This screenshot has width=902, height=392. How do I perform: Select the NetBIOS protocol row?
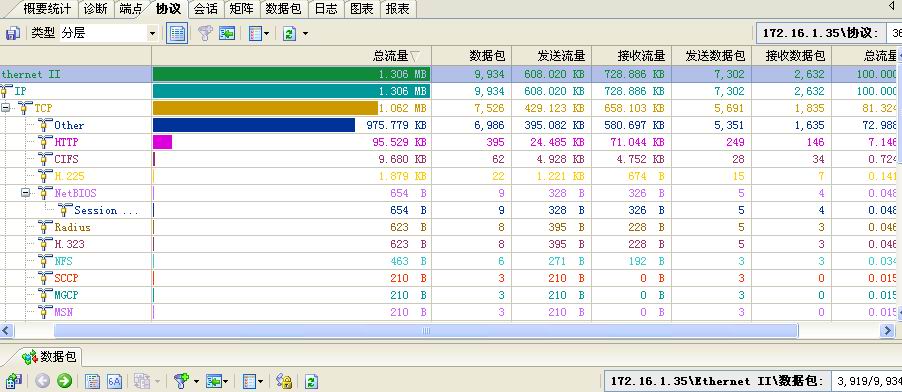pos(449,193)
